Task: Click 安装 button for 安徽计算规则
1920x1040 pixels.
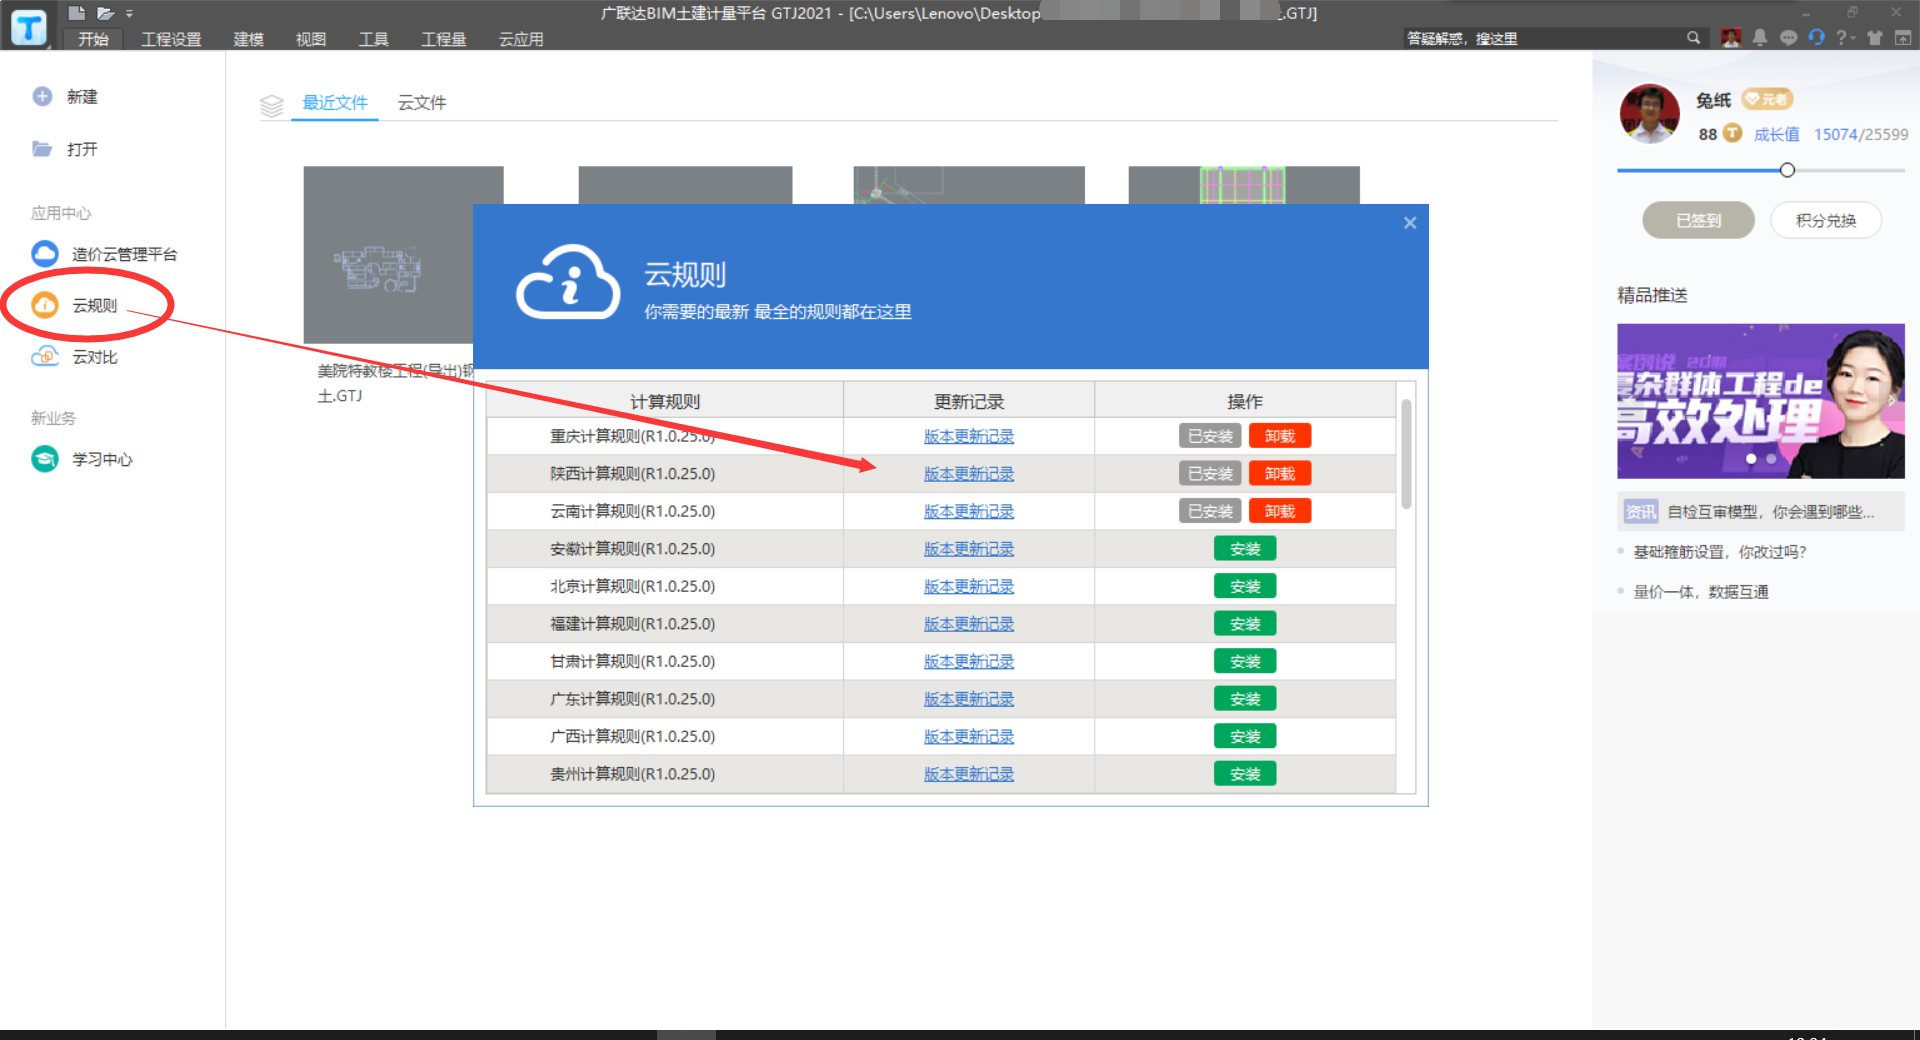Action: (x=1245, y=549)
